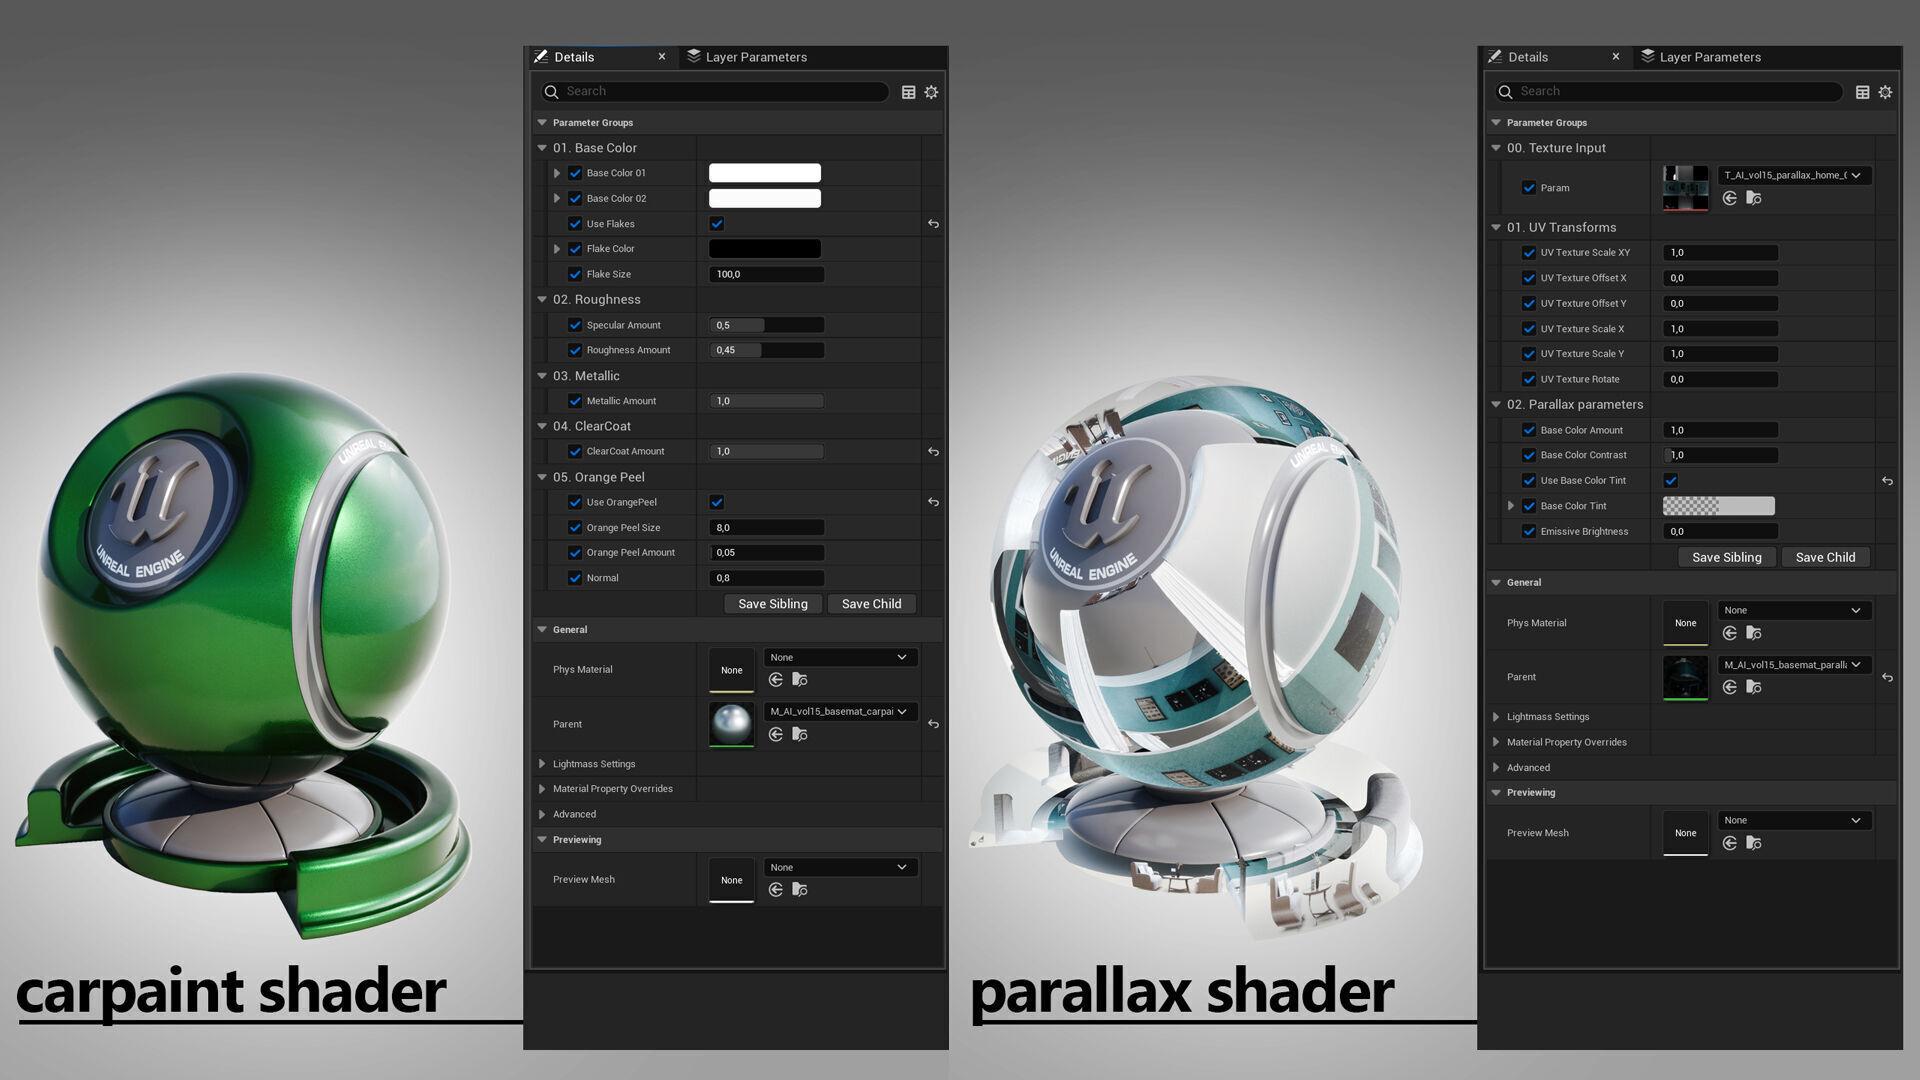Open the carpaint Phys Material dropdown
The image size is (1920, 1080).
tap(840, 658)
